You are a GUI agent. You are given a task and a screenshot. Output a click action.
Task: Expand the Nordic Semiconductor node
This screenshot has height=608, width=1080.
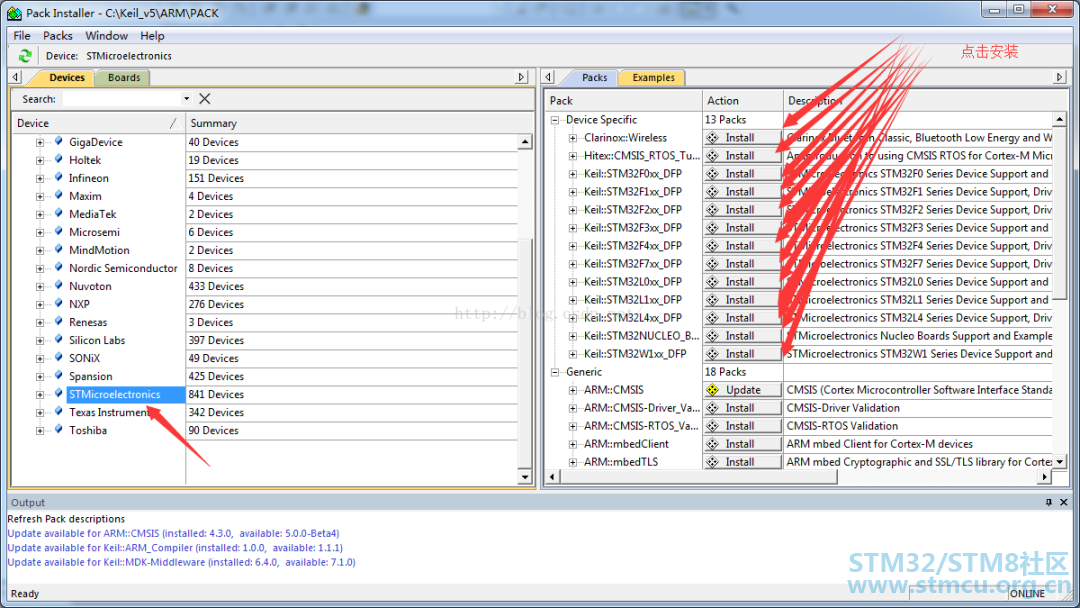pos(40,269)
